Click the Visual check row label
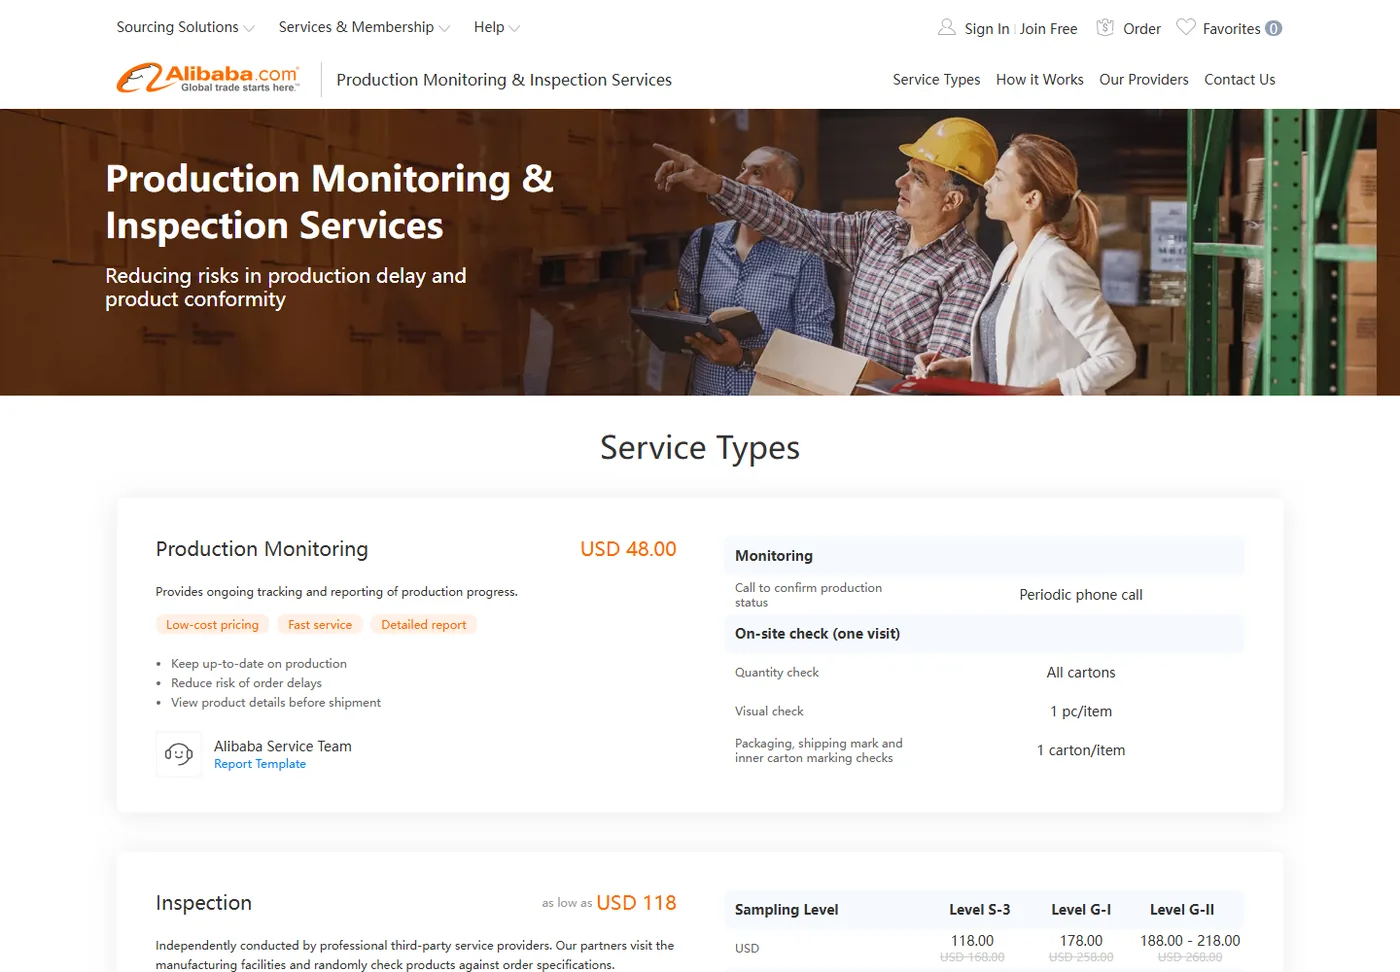 pos(769,712)
